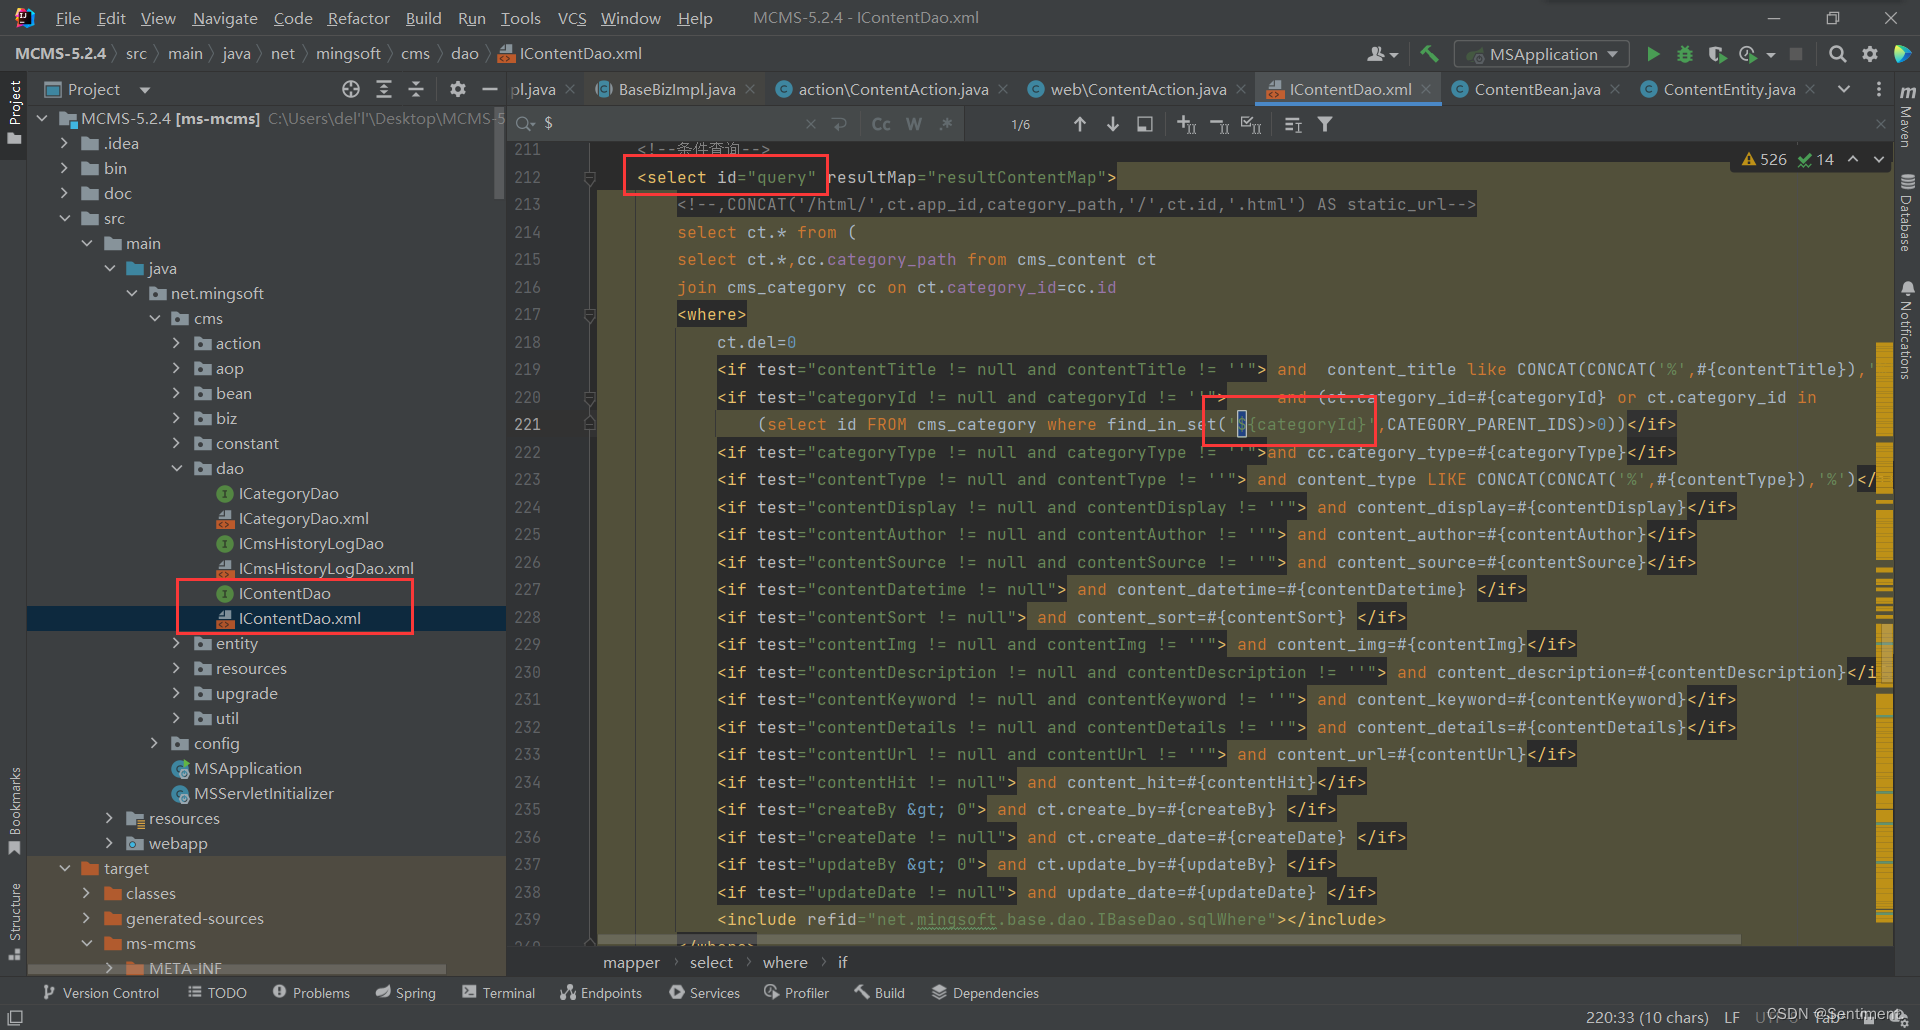Jump to next search occurrence arrow
This screenshot has height=1030, width=1920.
(x=1112, y=124)
